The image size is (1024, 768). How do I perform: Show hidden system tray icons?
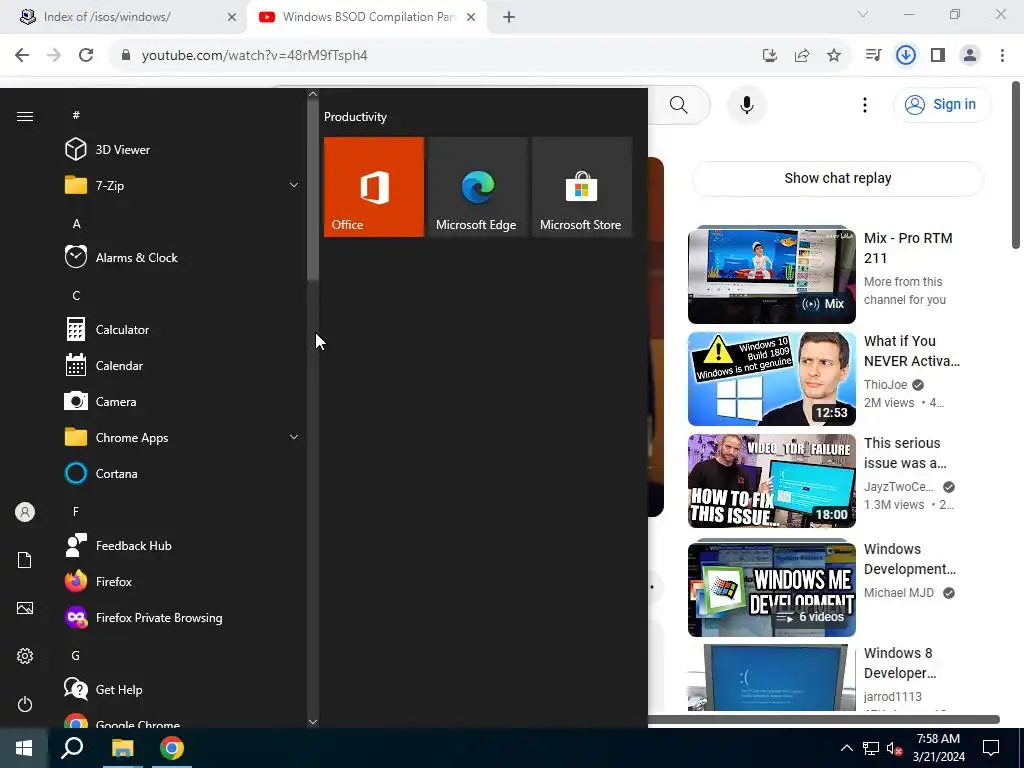click(846, 748)
